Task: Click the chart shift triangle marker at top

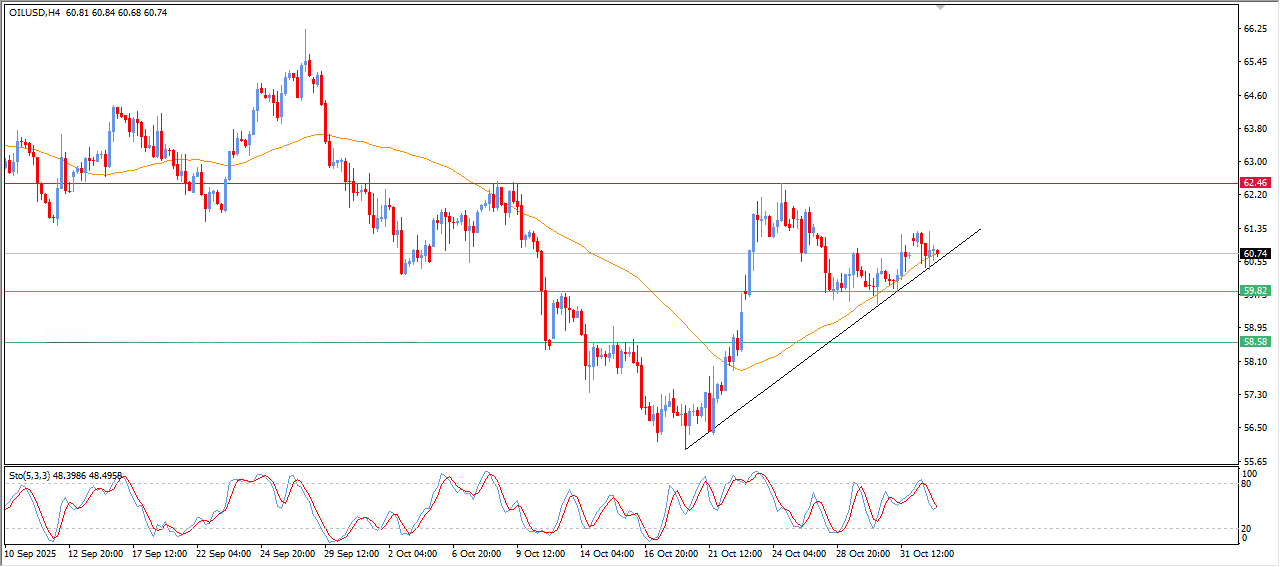Action: point(939,7)
